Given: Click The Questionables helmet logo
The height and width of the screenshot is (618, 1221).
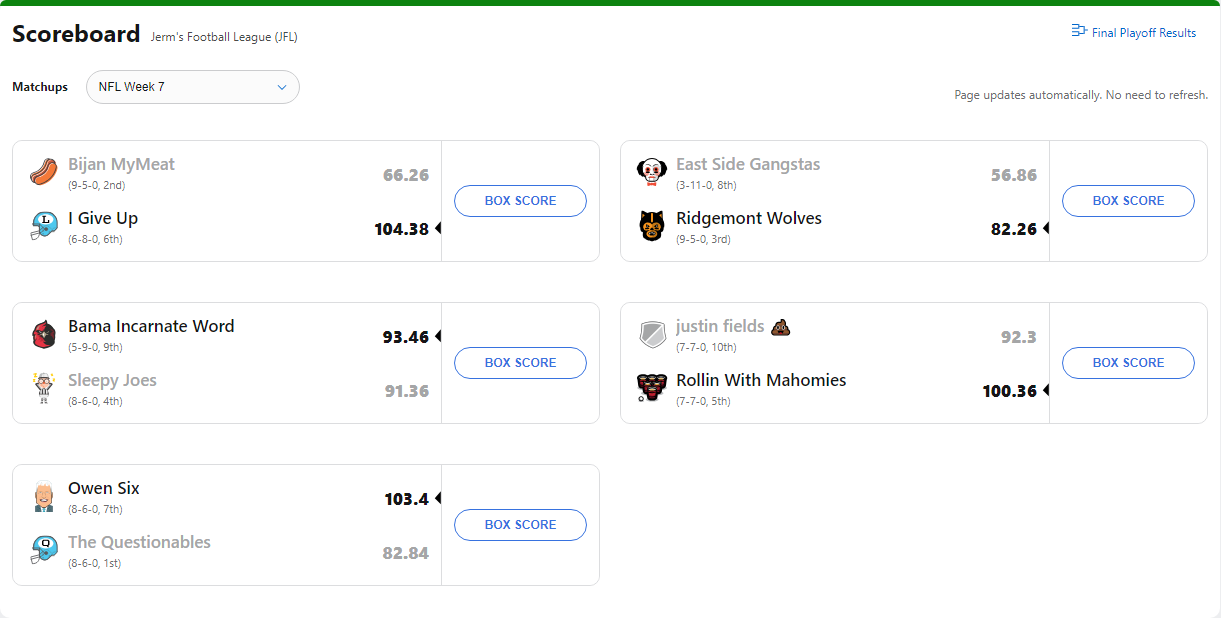Looking at the screenshot, I should (44, 549).
